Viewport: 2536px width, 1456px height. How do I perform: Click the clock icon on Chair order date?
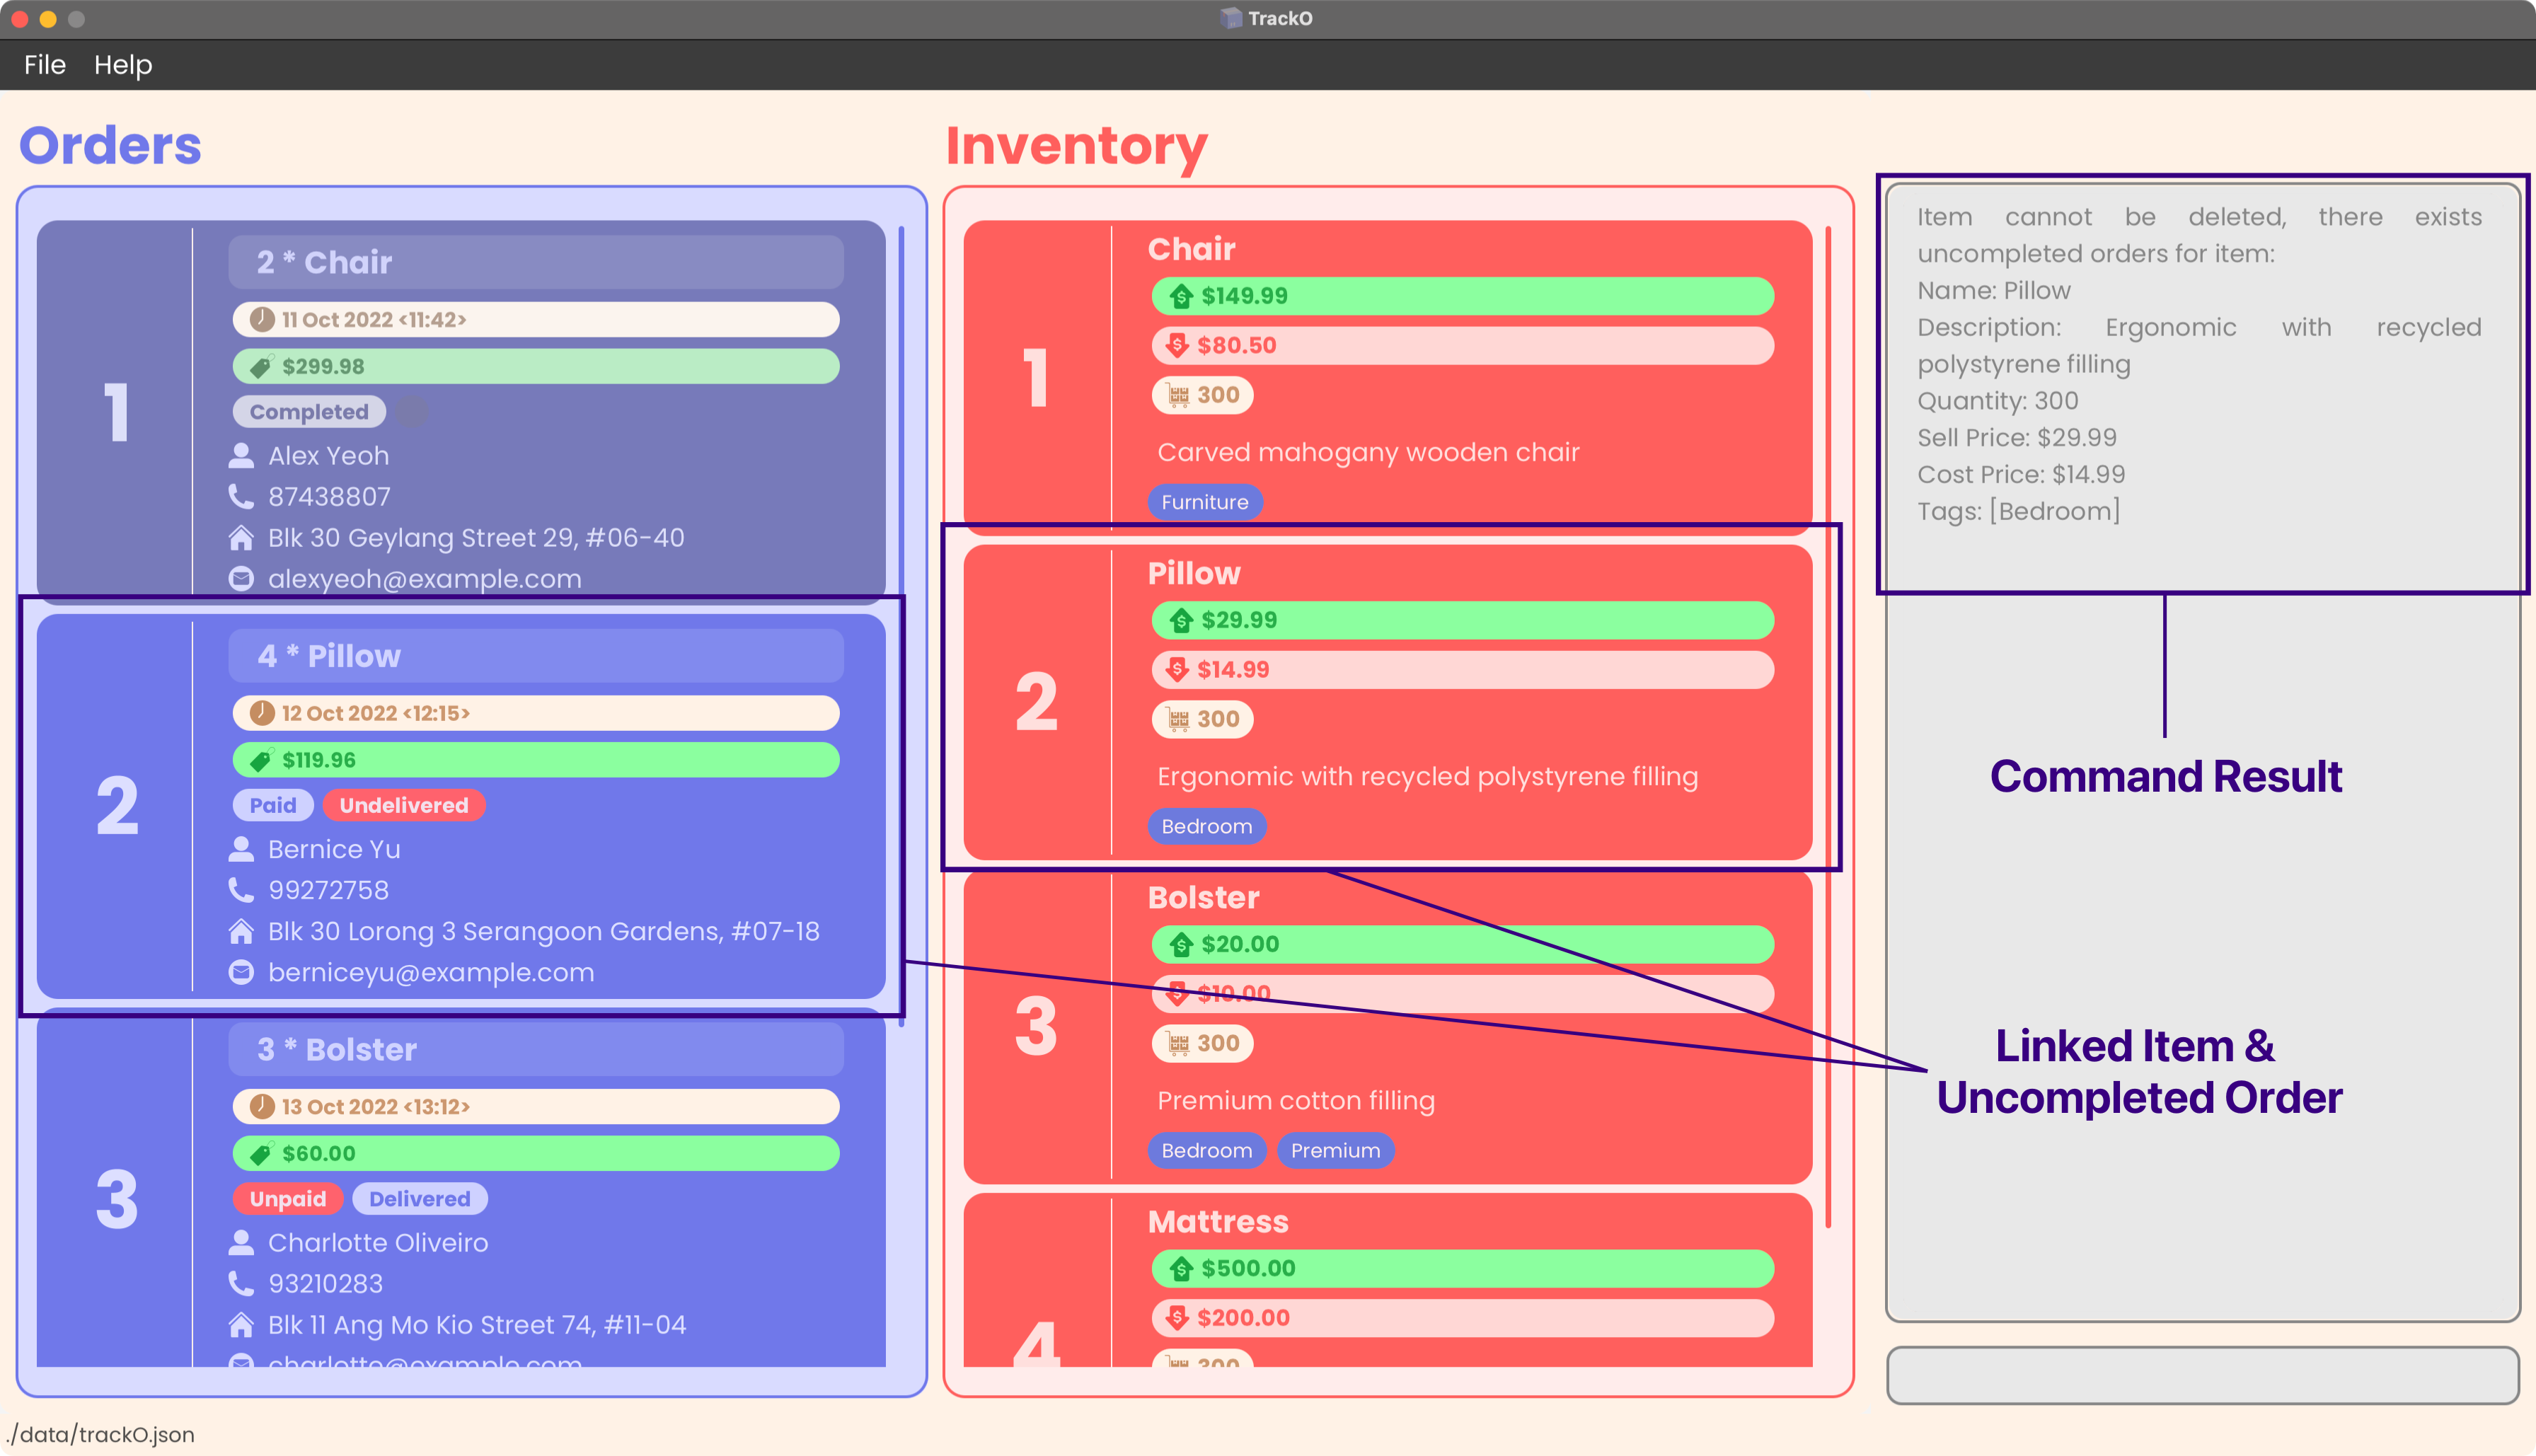(x=262, y=319)
